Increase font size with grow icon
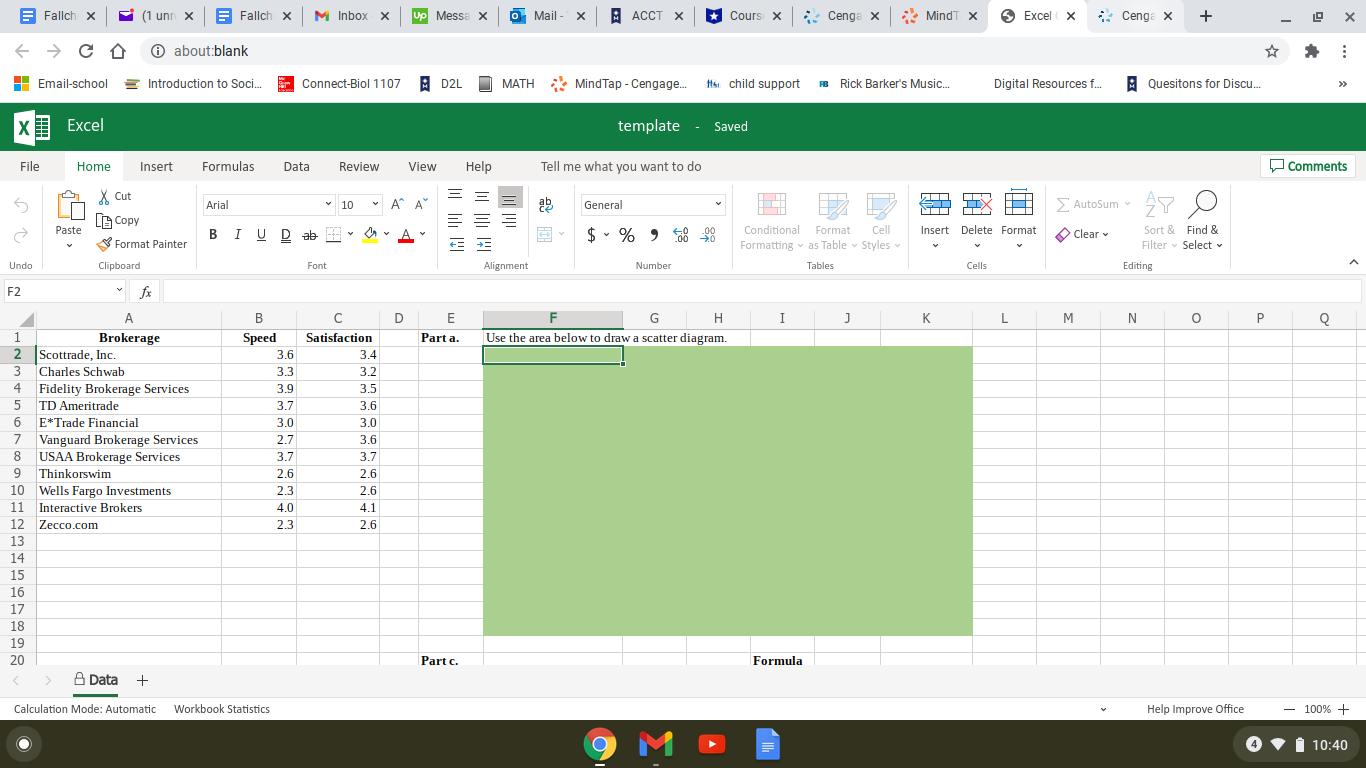Image resolution: width=1366 pixels, height=768 pixels. point(398,204)
